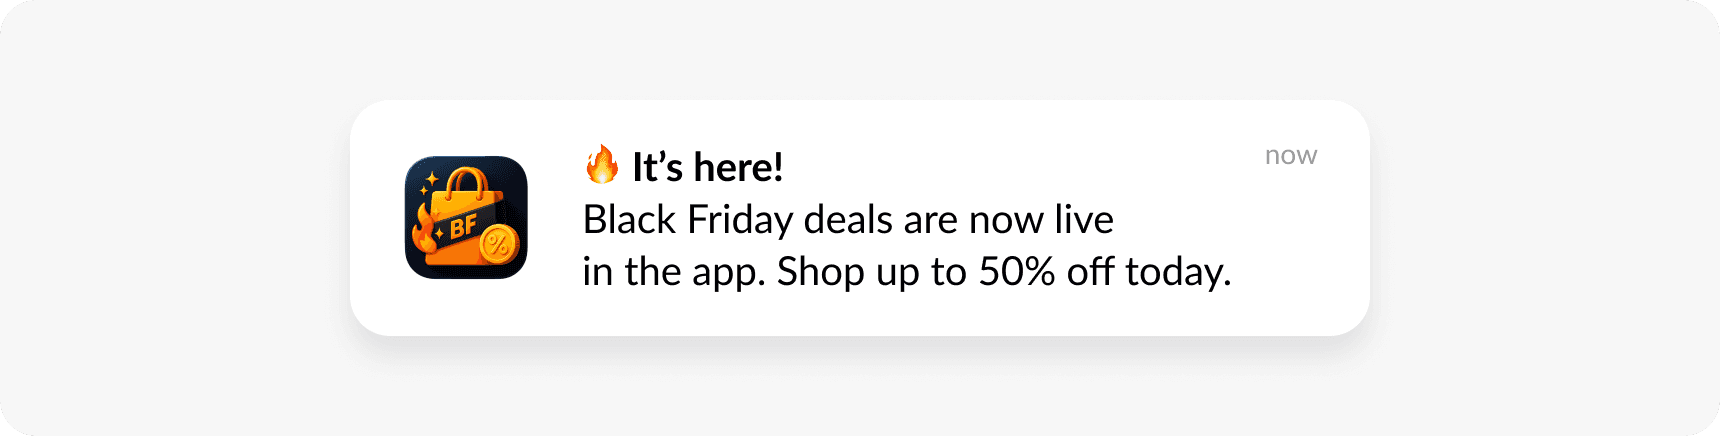Open the "Black Friday deals are now live" line

pos(847,220)
